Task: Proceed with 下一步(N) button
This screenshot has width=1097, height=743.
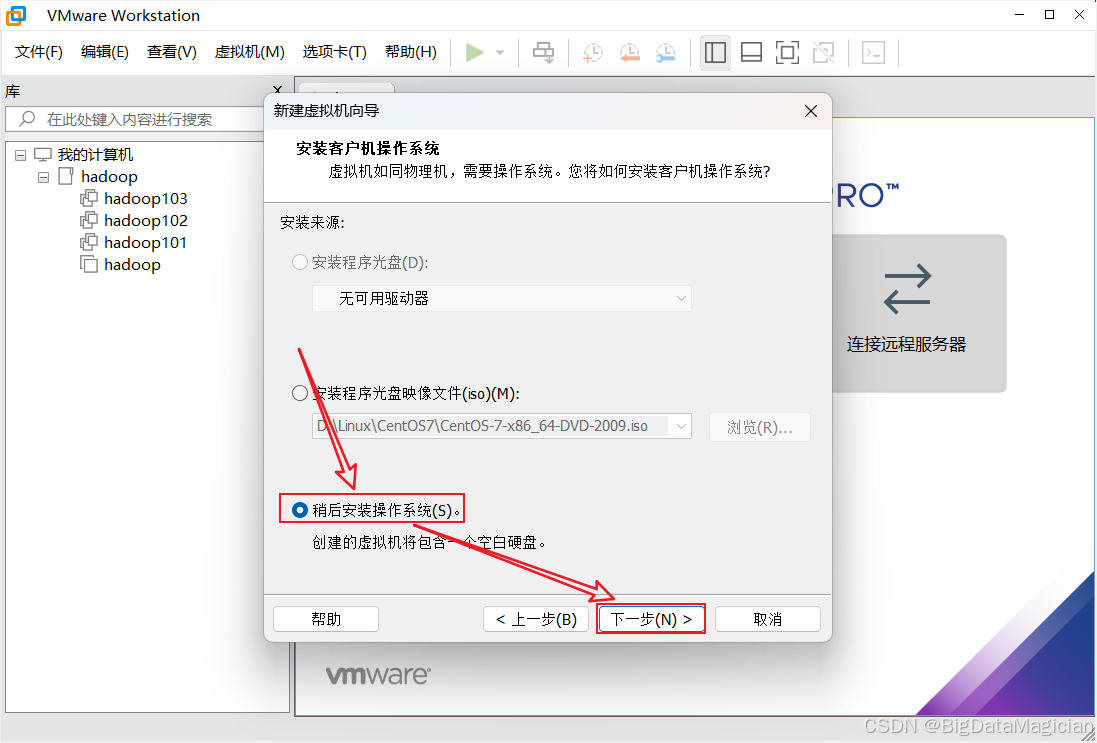Action: [651, 619]
